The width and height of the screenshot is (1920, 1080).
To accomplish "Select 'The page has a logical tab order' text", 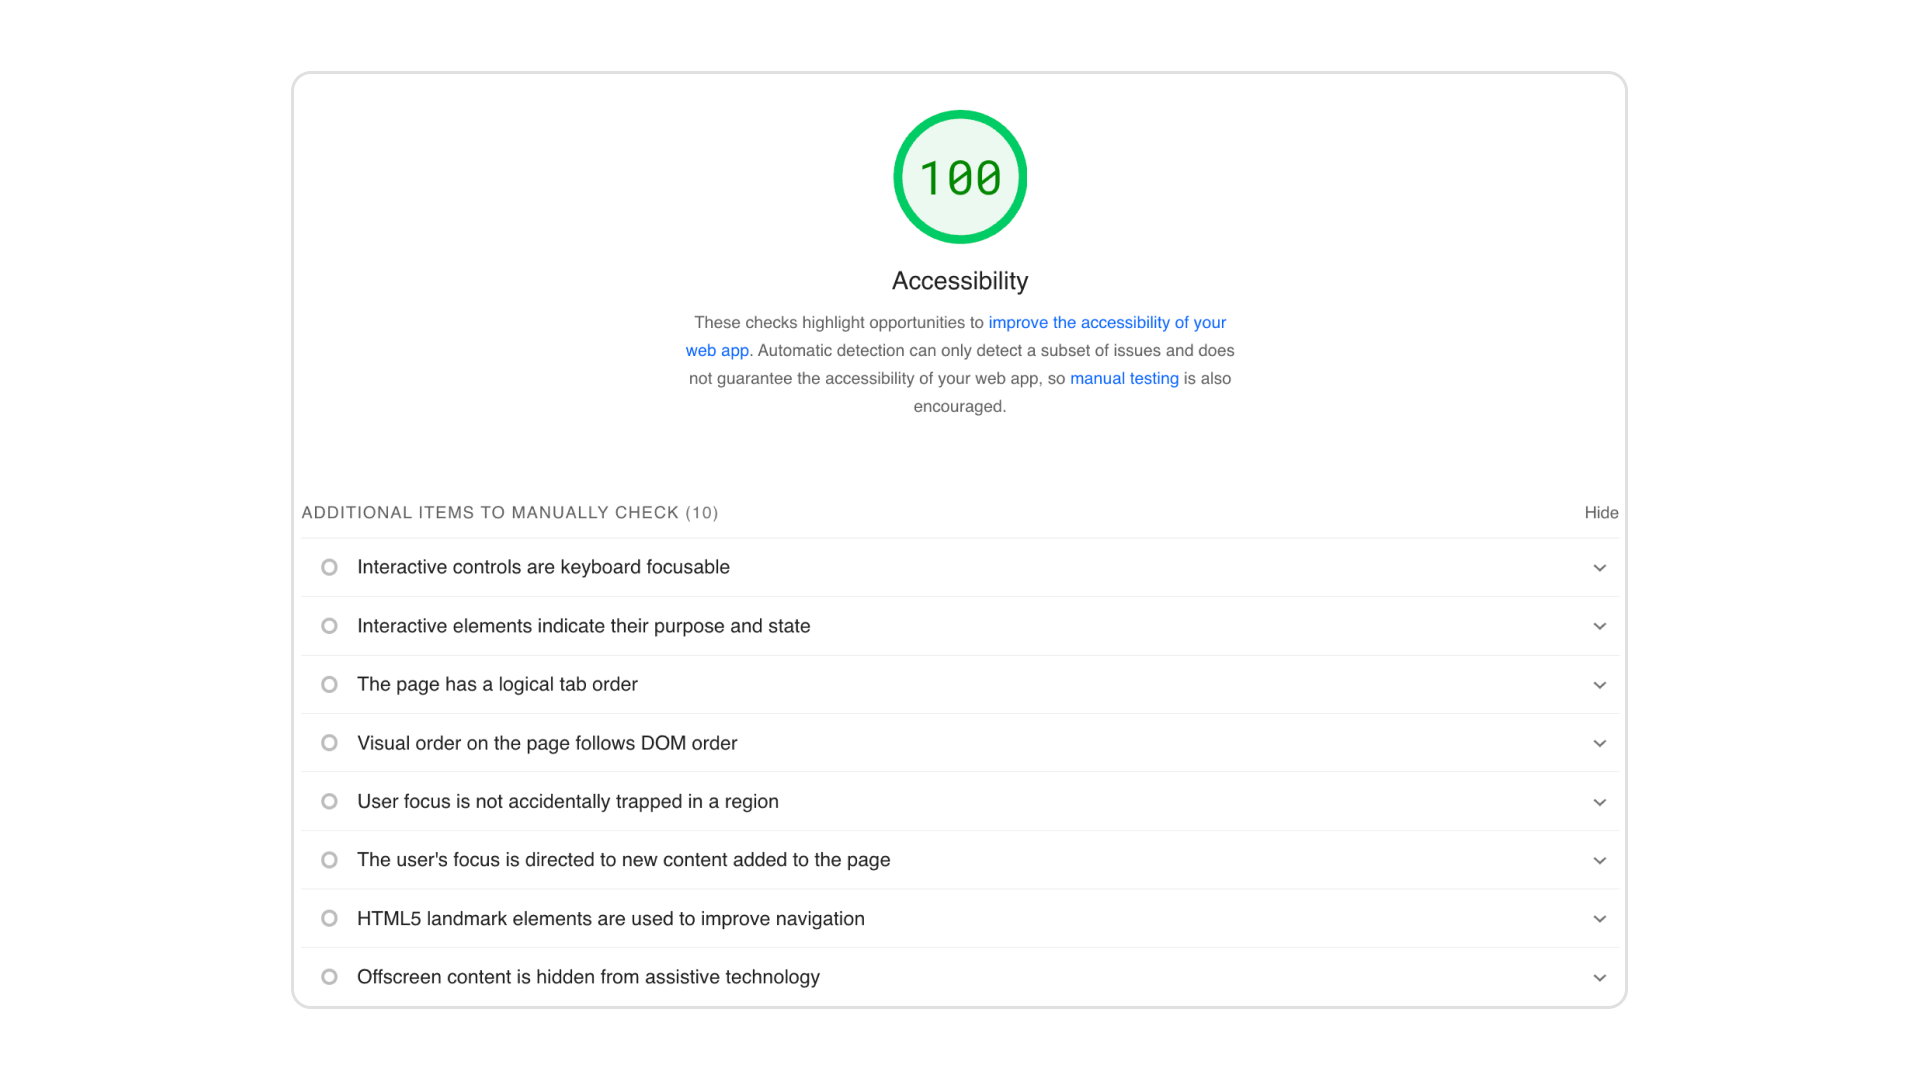I will 497,684.
